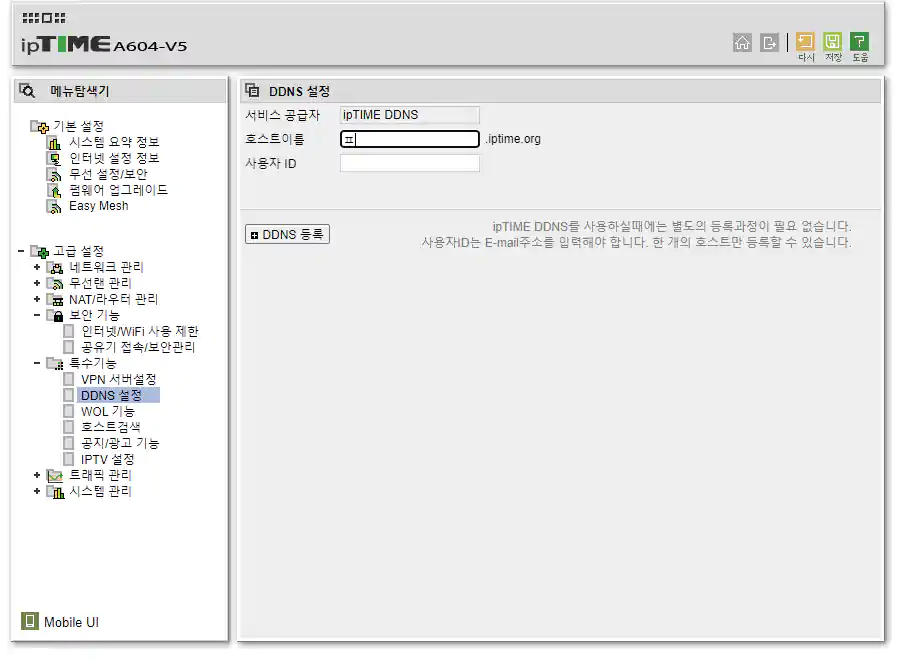Click the Easy Mesh icon

click(54, 206)
